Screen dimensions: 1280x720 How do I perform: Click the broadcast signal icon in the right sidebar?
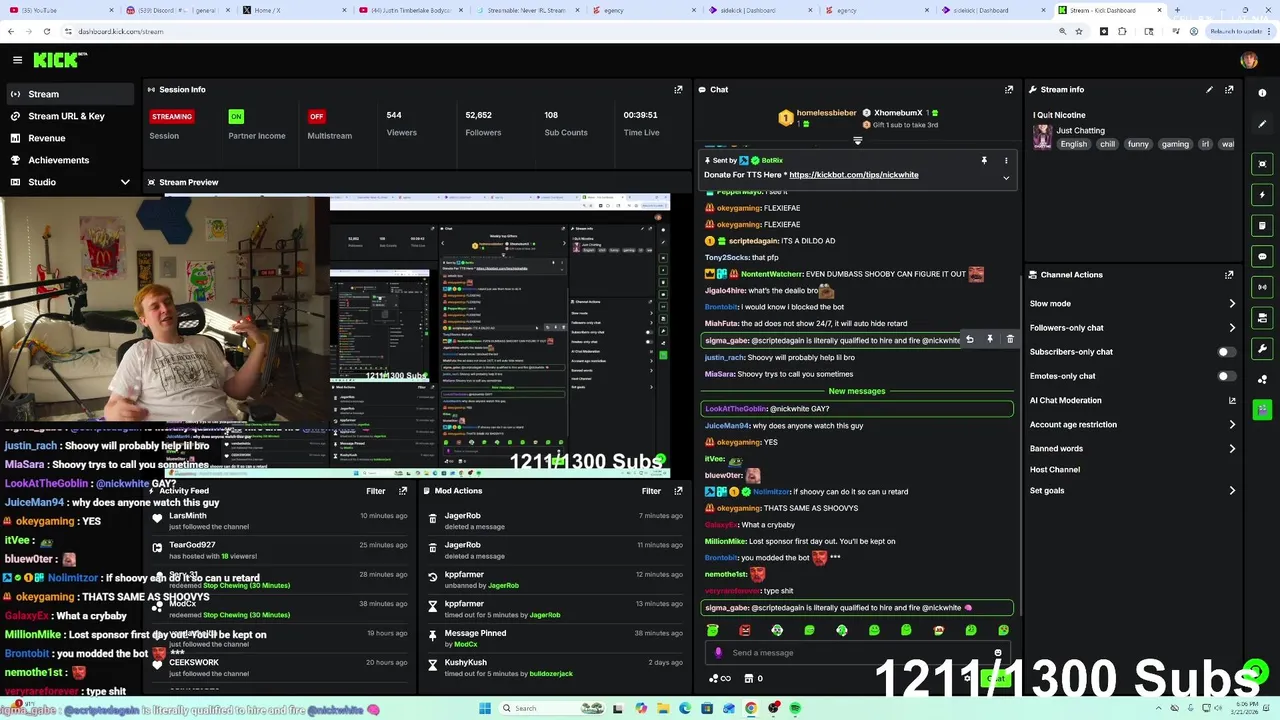click(x=1262, y=288)
